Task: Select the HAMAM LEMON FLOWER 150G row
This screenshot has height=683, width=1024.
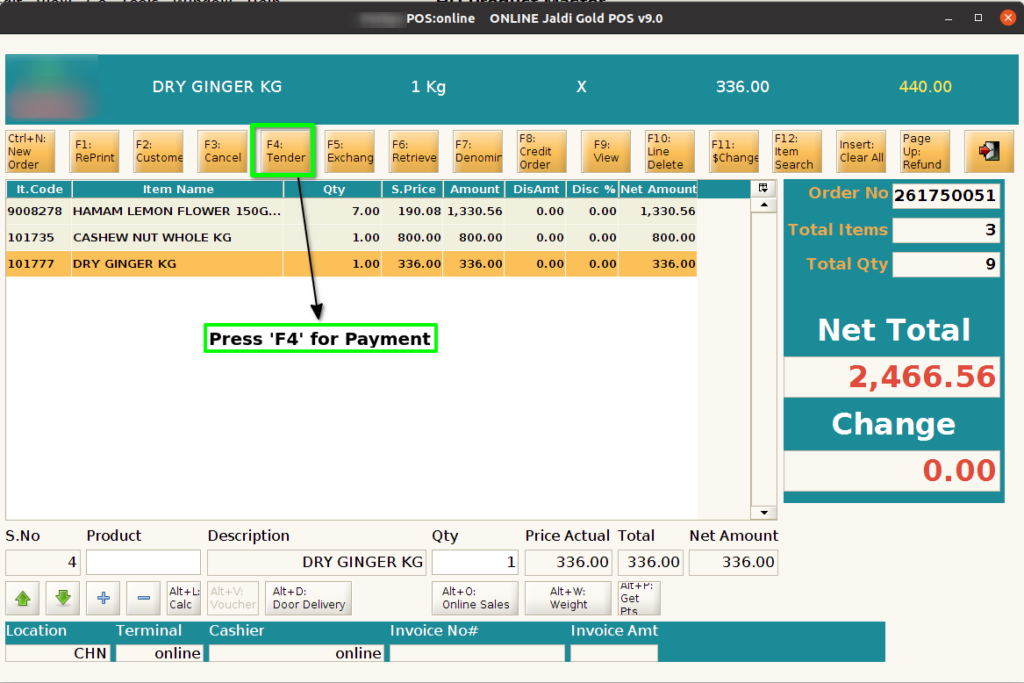Action: [x=351, y=211]
